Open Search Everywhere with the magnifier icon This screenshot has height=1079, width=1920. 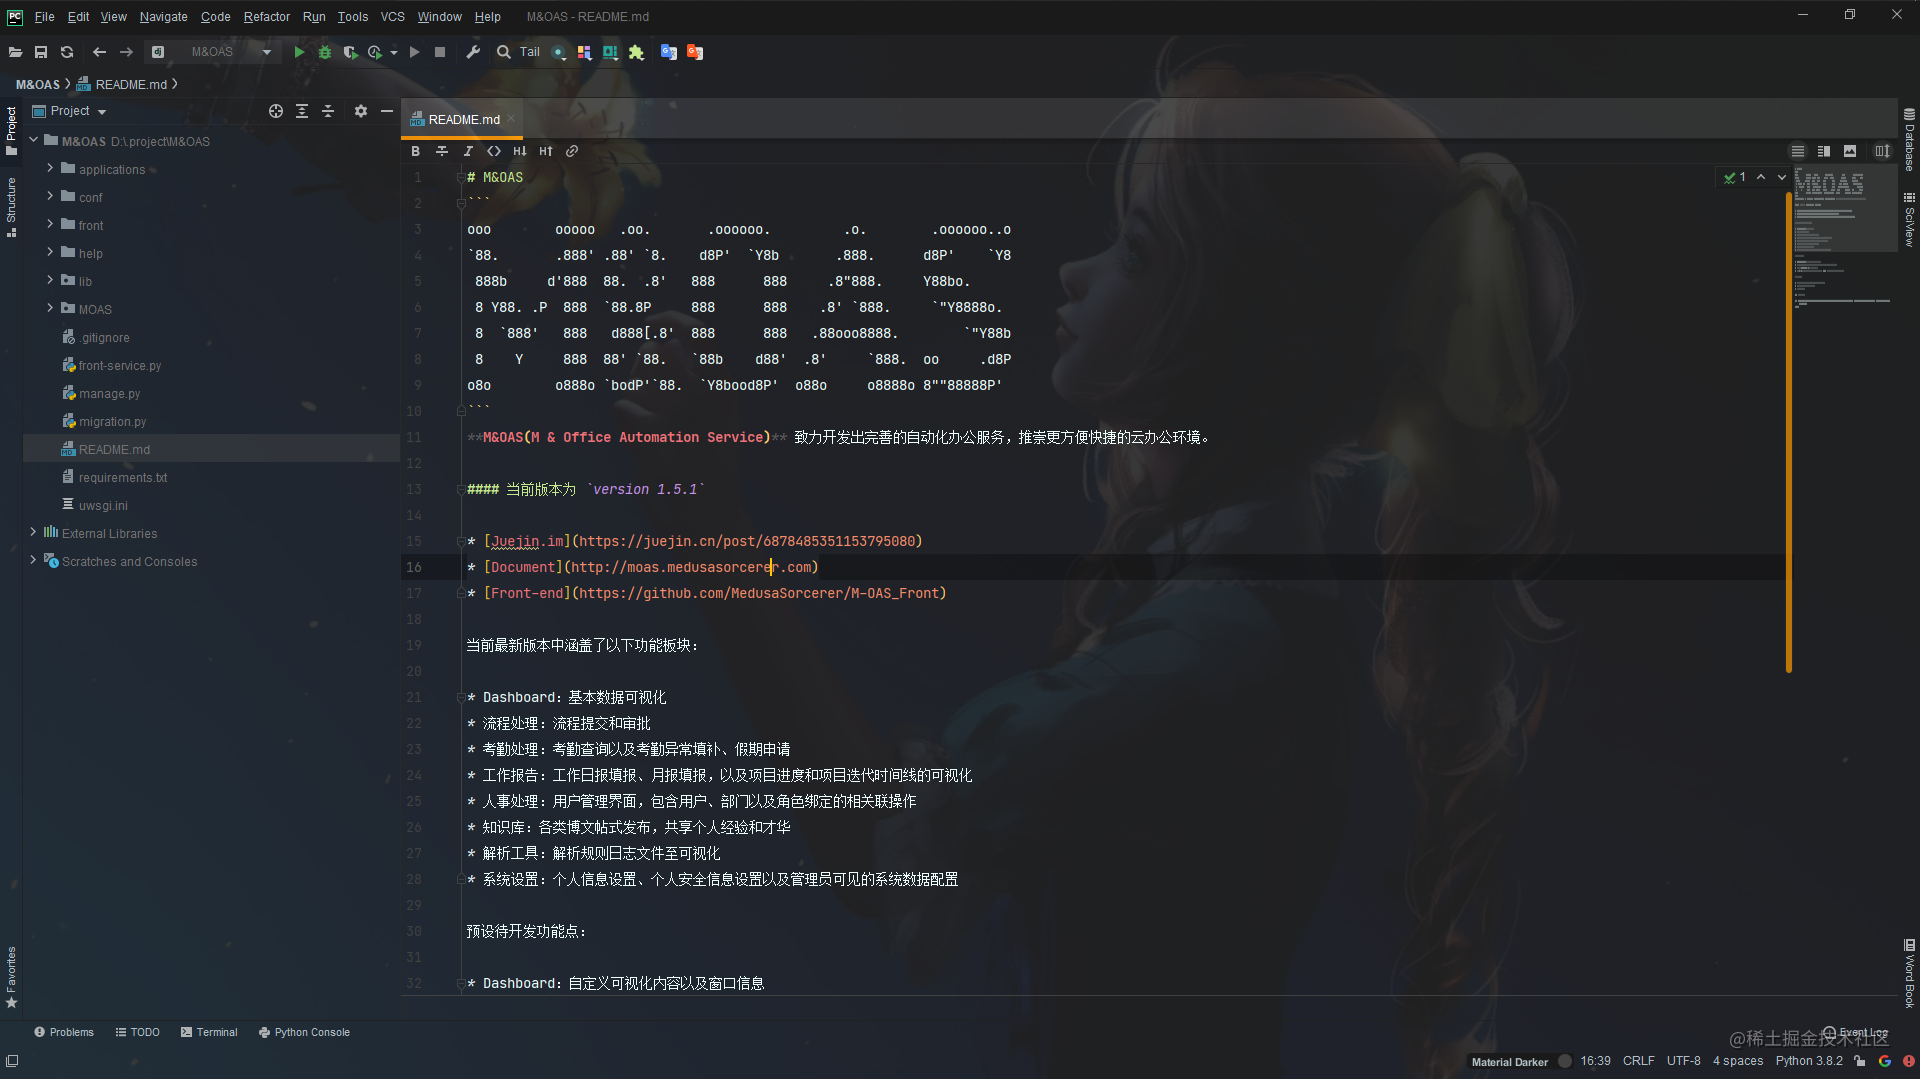pyautogui.click(x=503, y=51)
